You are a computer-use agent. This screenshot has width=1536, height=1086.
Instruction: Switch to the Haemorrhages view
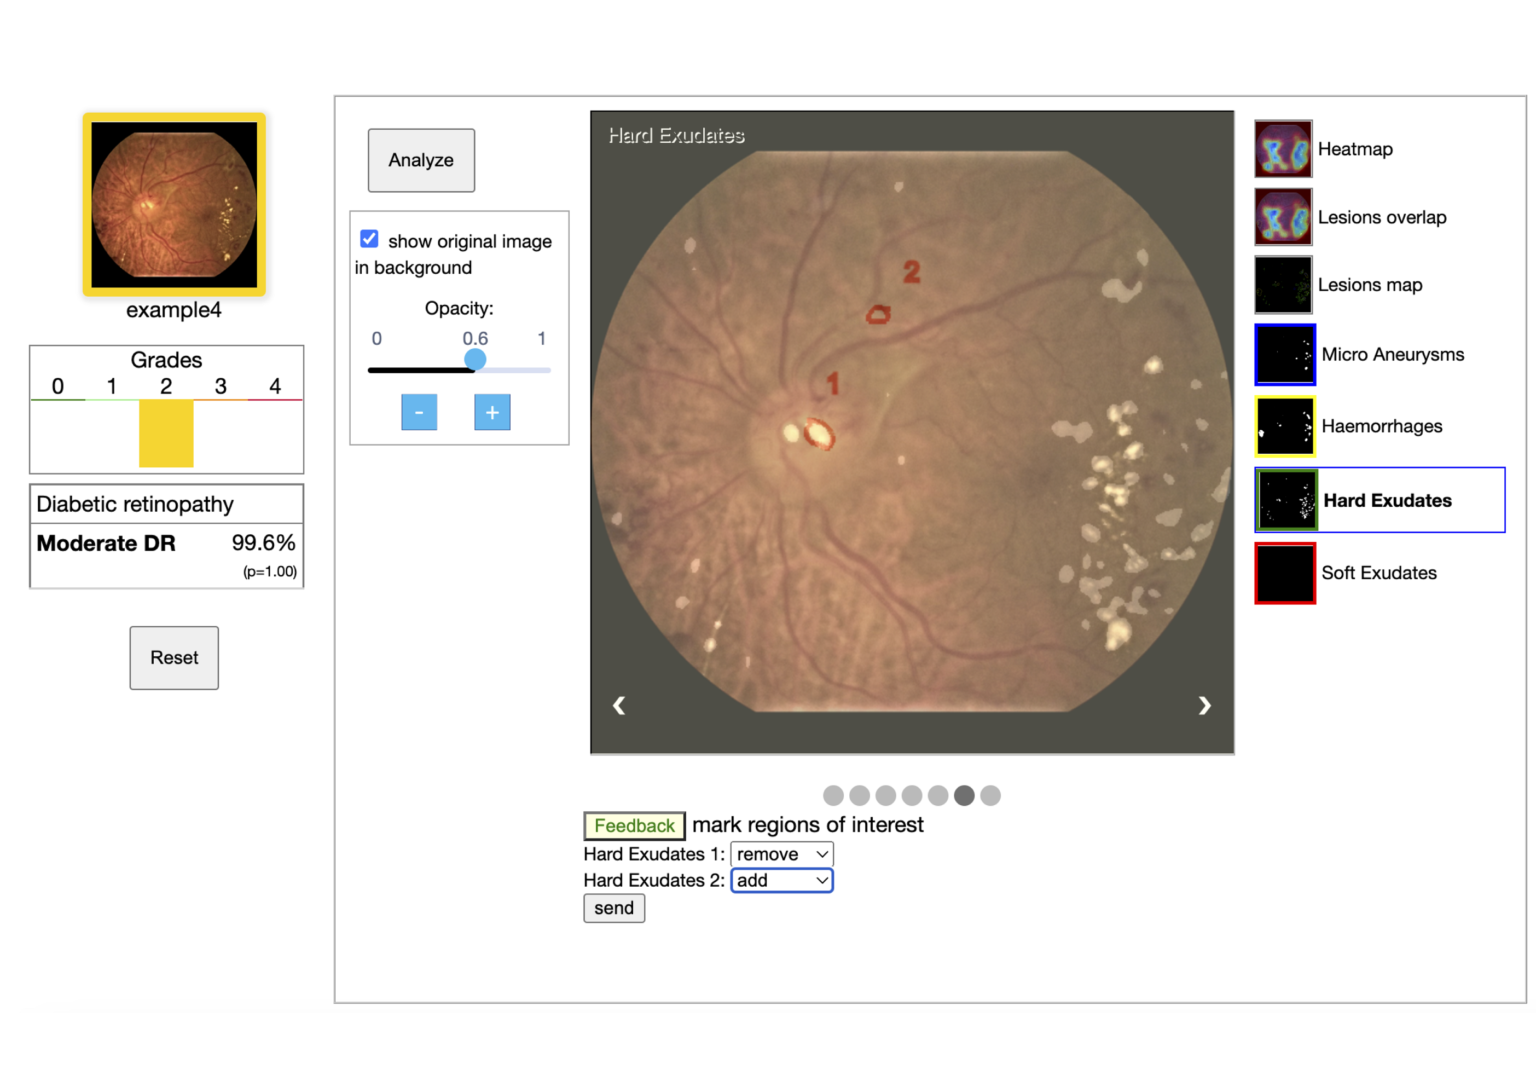1284,426
